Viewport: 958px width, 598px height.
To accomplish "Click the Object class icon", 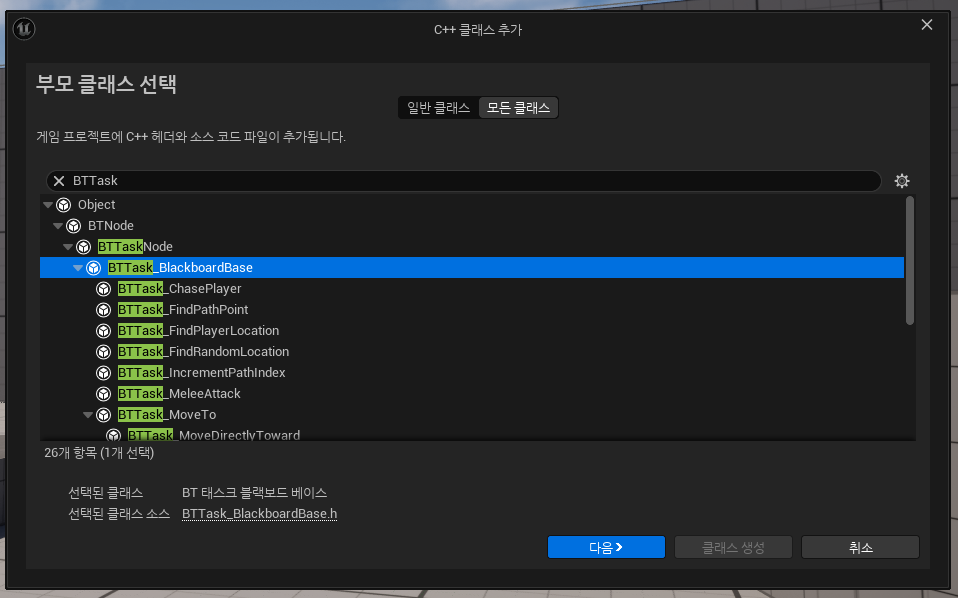I will 64,205.
